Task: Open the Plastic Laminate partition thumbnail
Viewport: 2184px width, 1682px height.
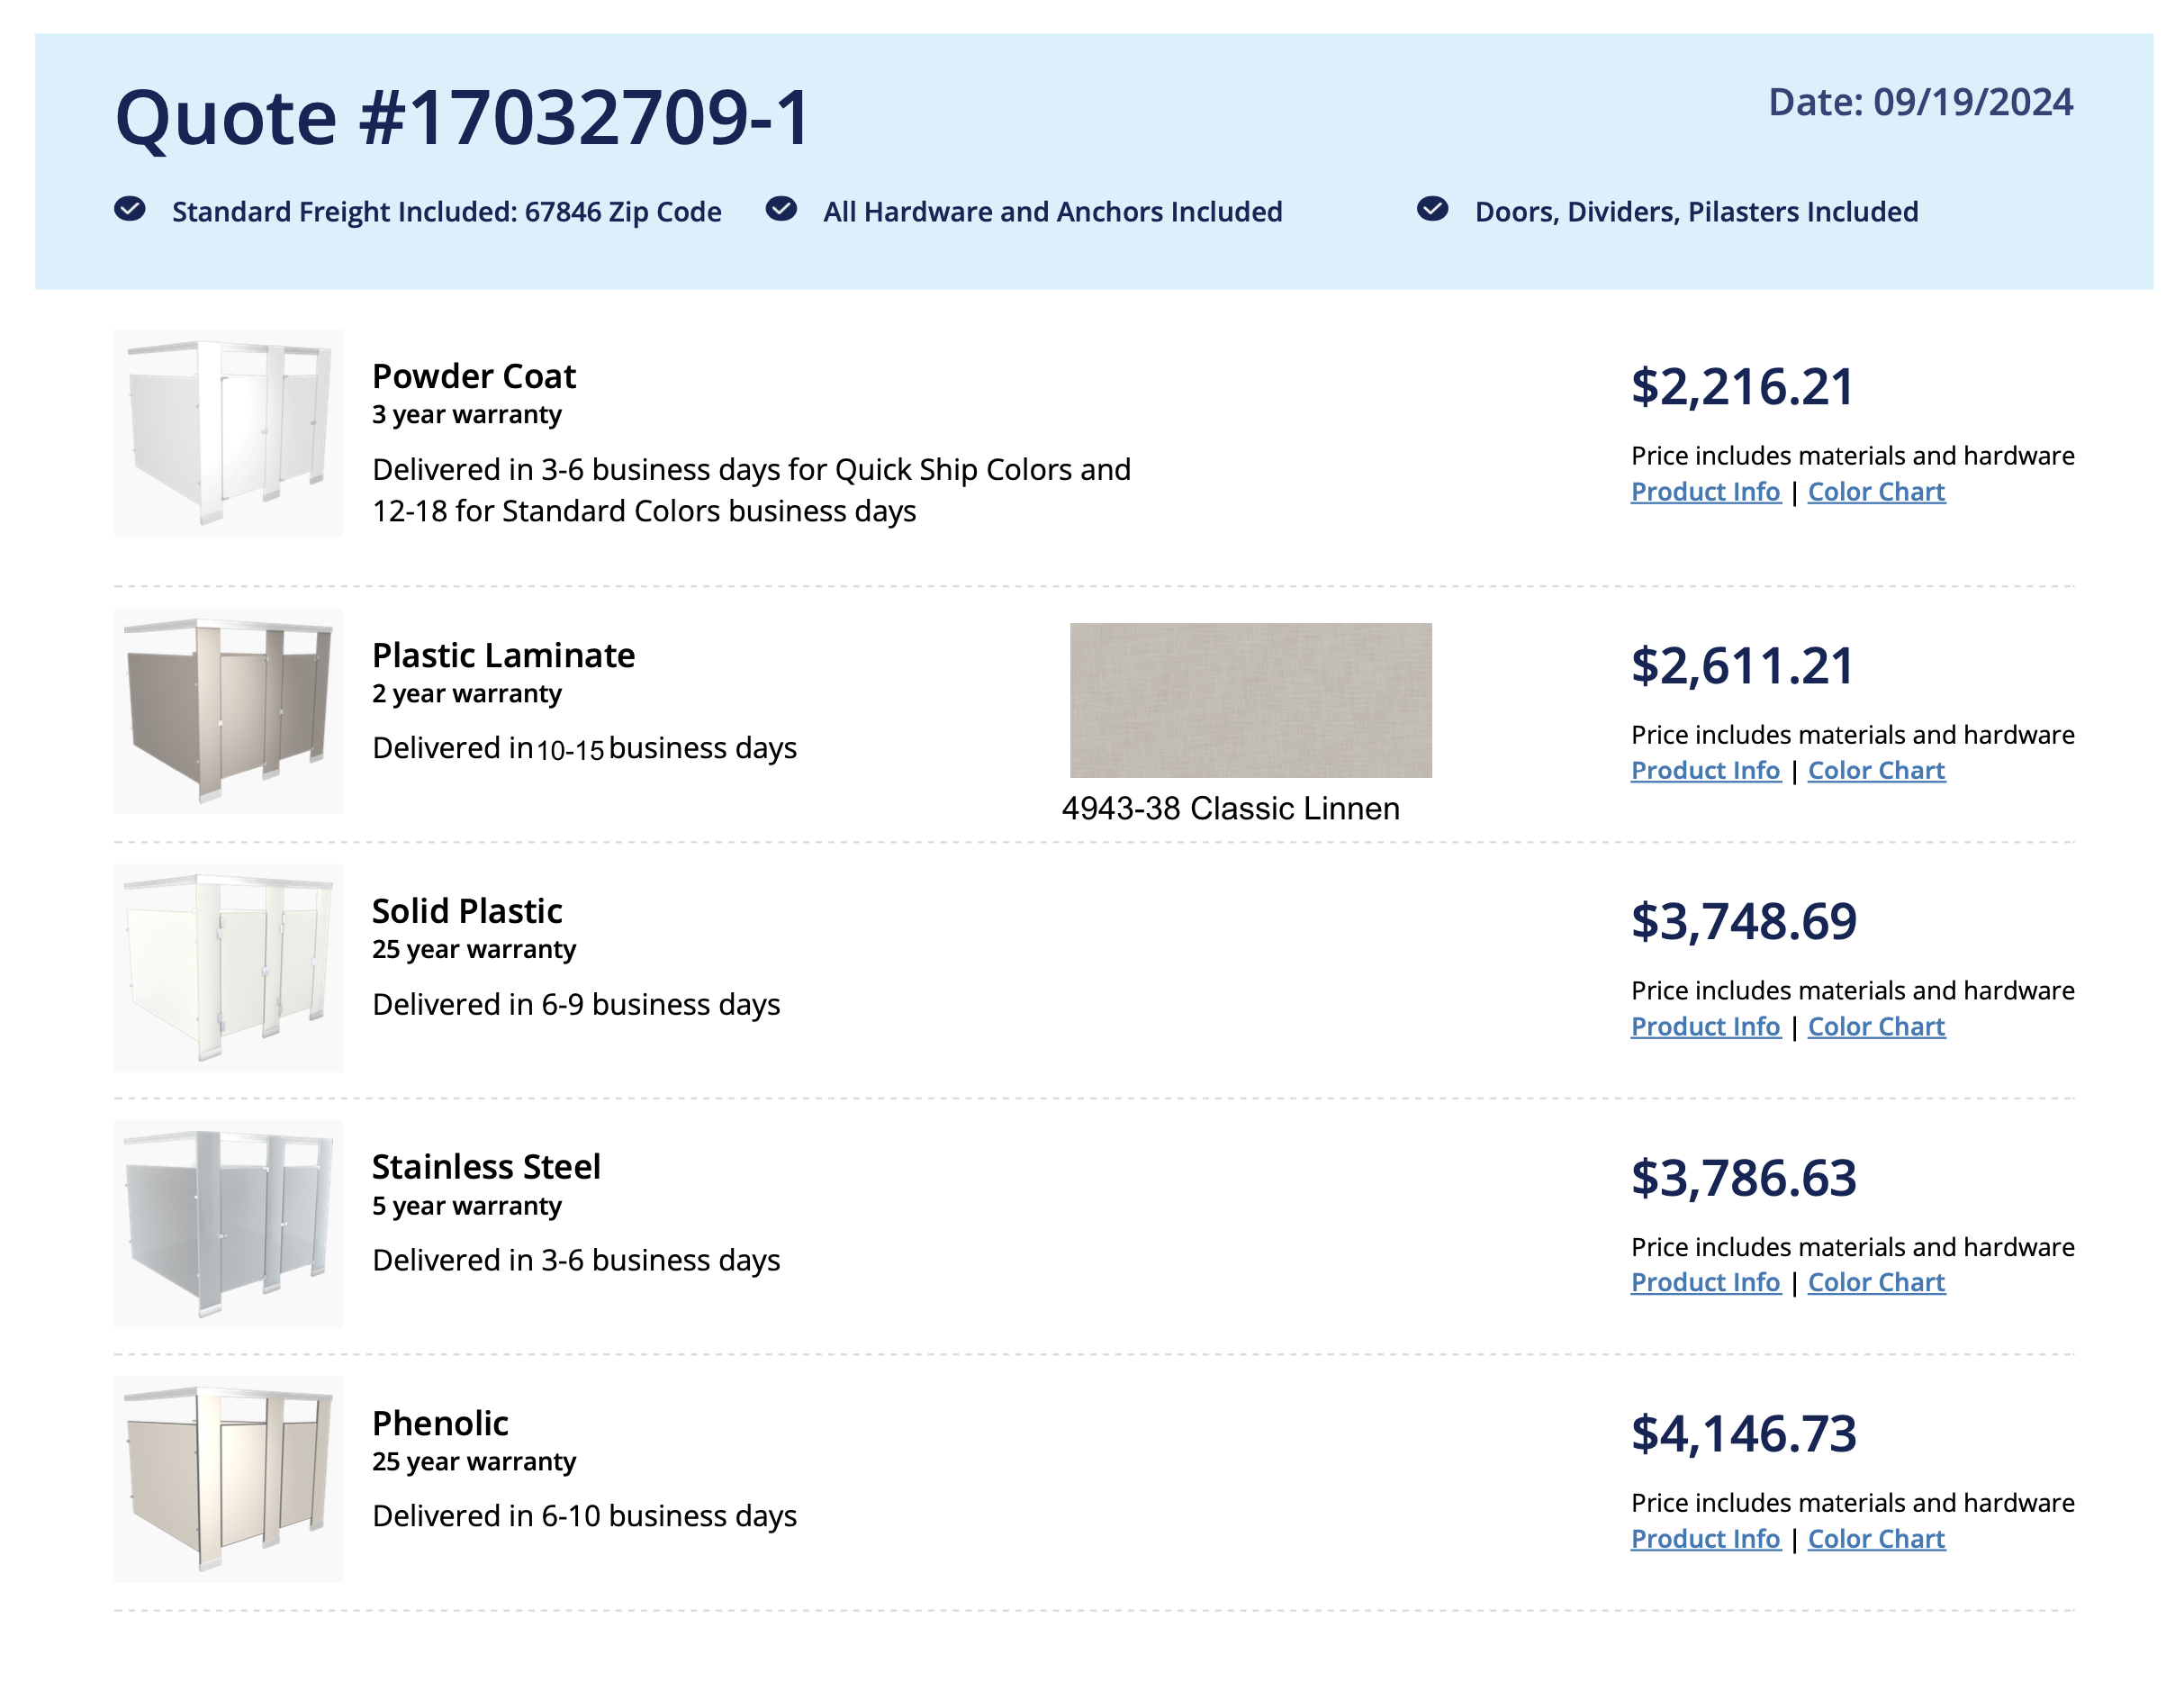Action: 228,711
